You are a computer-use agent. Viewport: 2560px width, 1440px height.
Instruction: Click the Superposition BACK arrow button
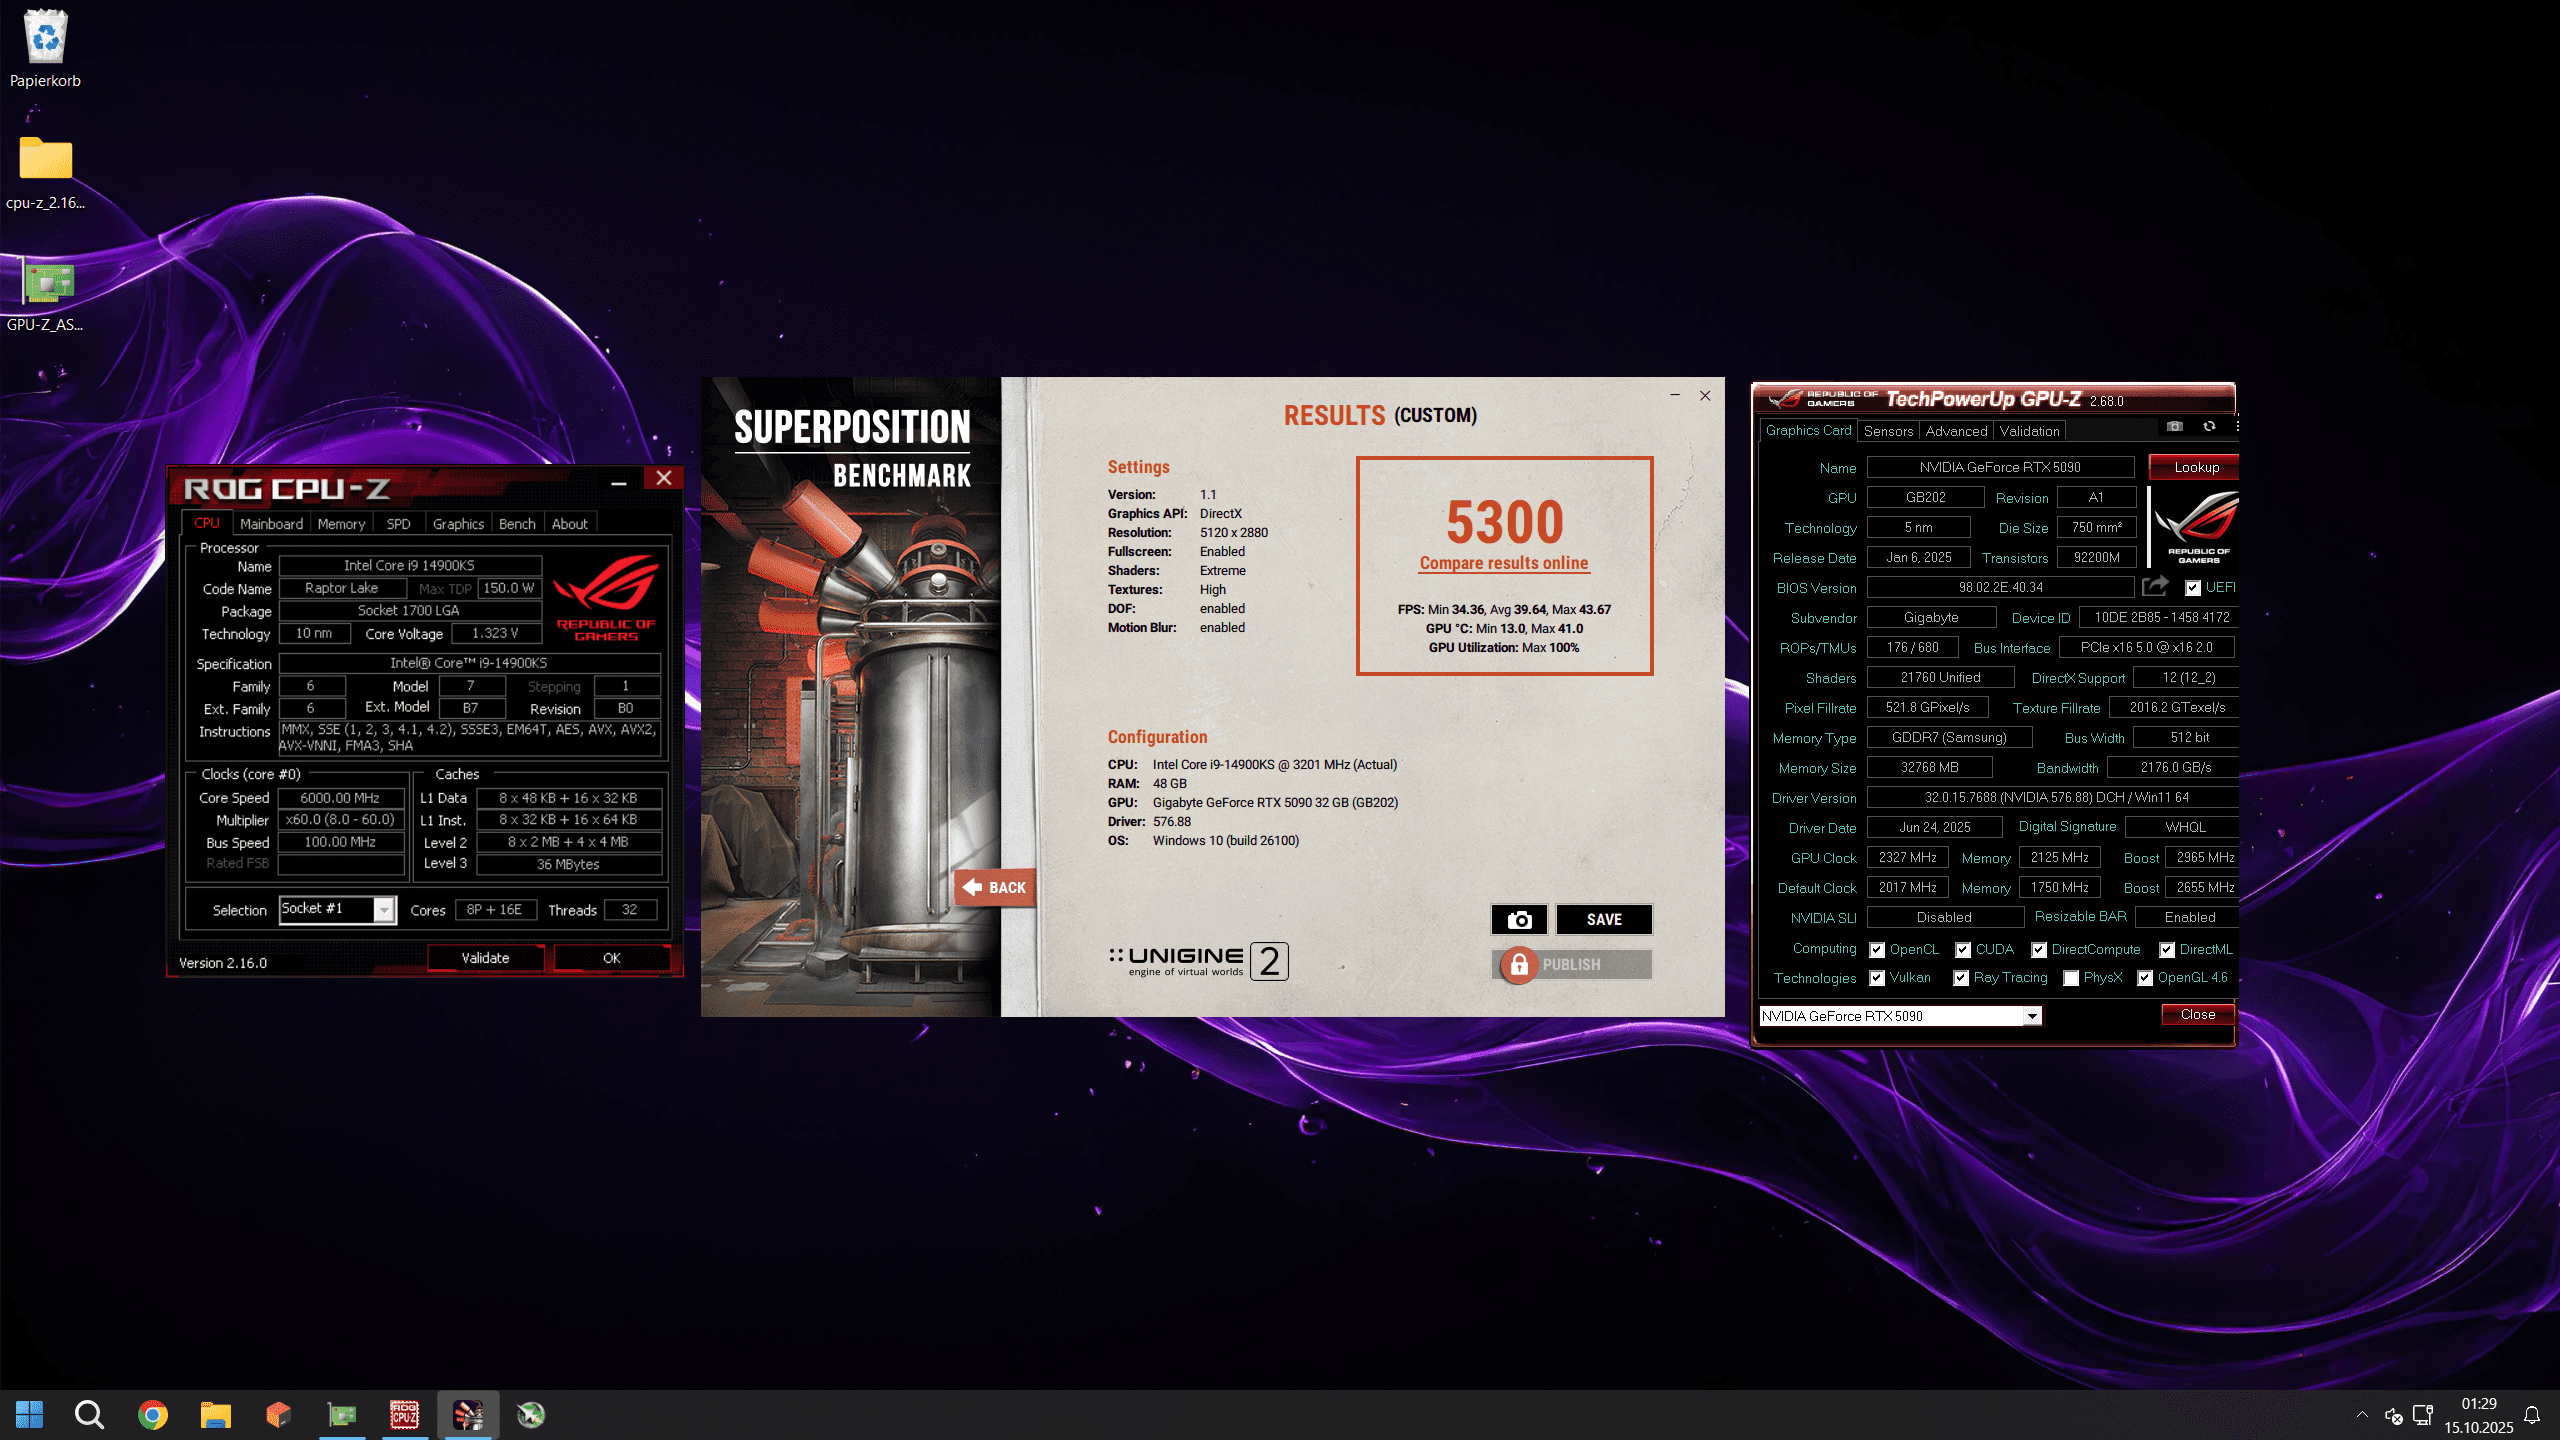pos(995,887)
